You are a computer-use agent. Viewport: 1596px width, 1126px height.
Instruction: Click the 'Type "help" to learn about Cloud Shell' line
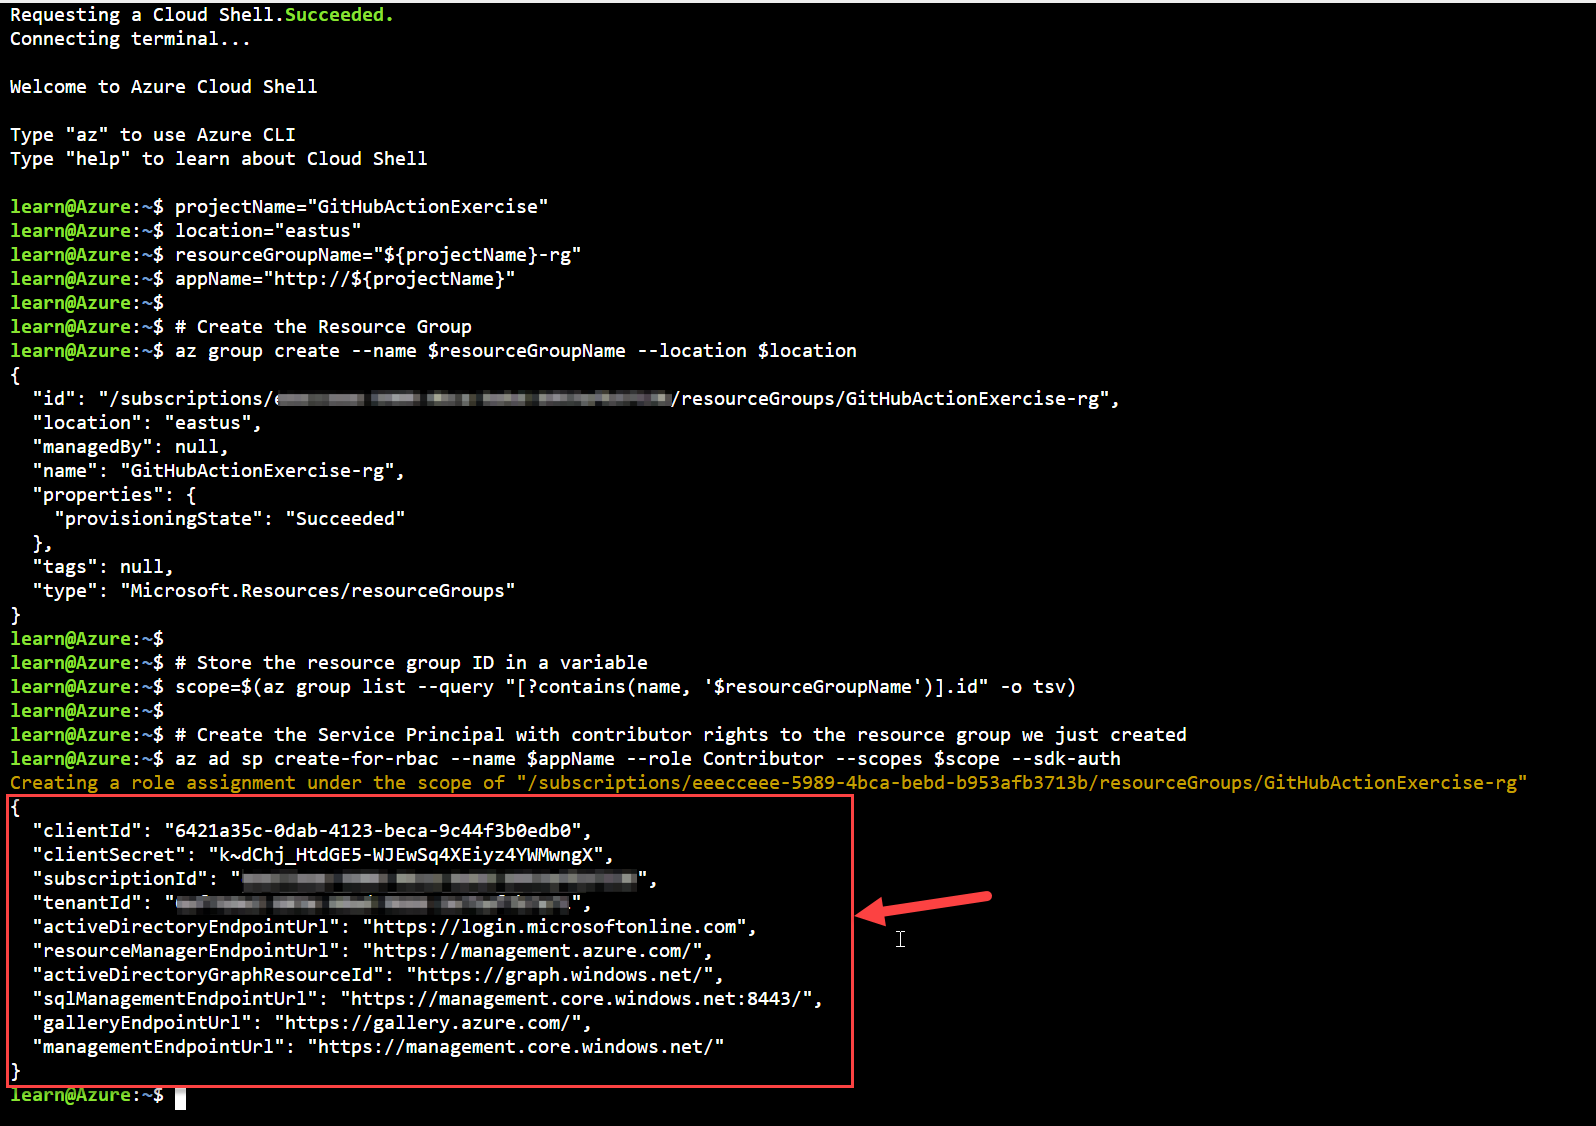pyautogui.click(x=218, y=159)
